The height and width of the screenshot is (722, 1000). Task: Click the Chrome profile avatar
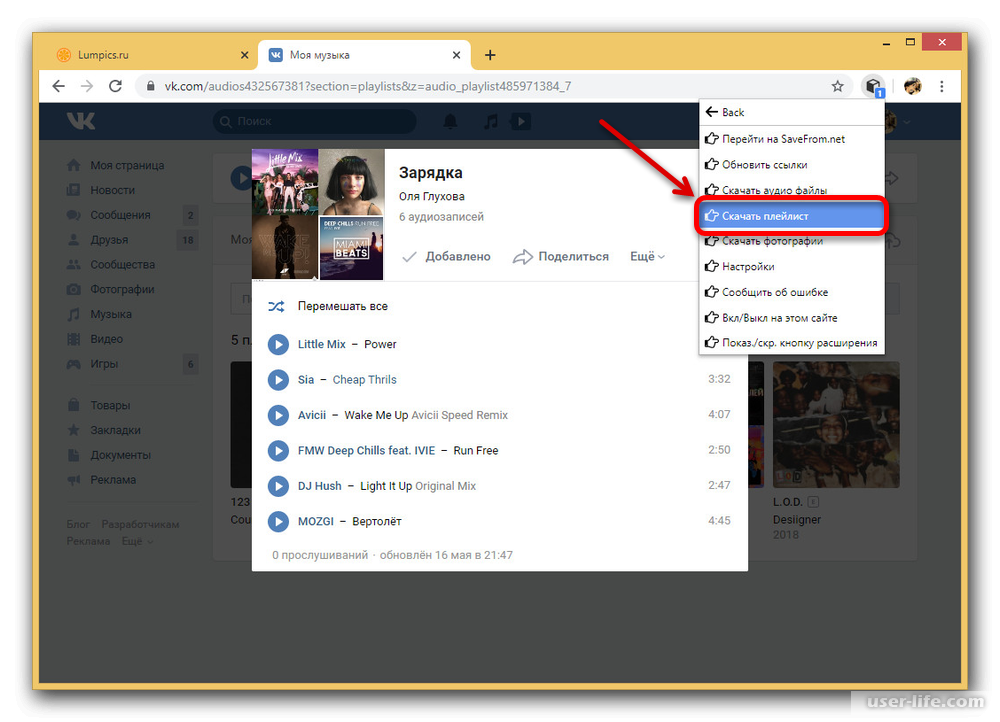[x=913, y=86]
